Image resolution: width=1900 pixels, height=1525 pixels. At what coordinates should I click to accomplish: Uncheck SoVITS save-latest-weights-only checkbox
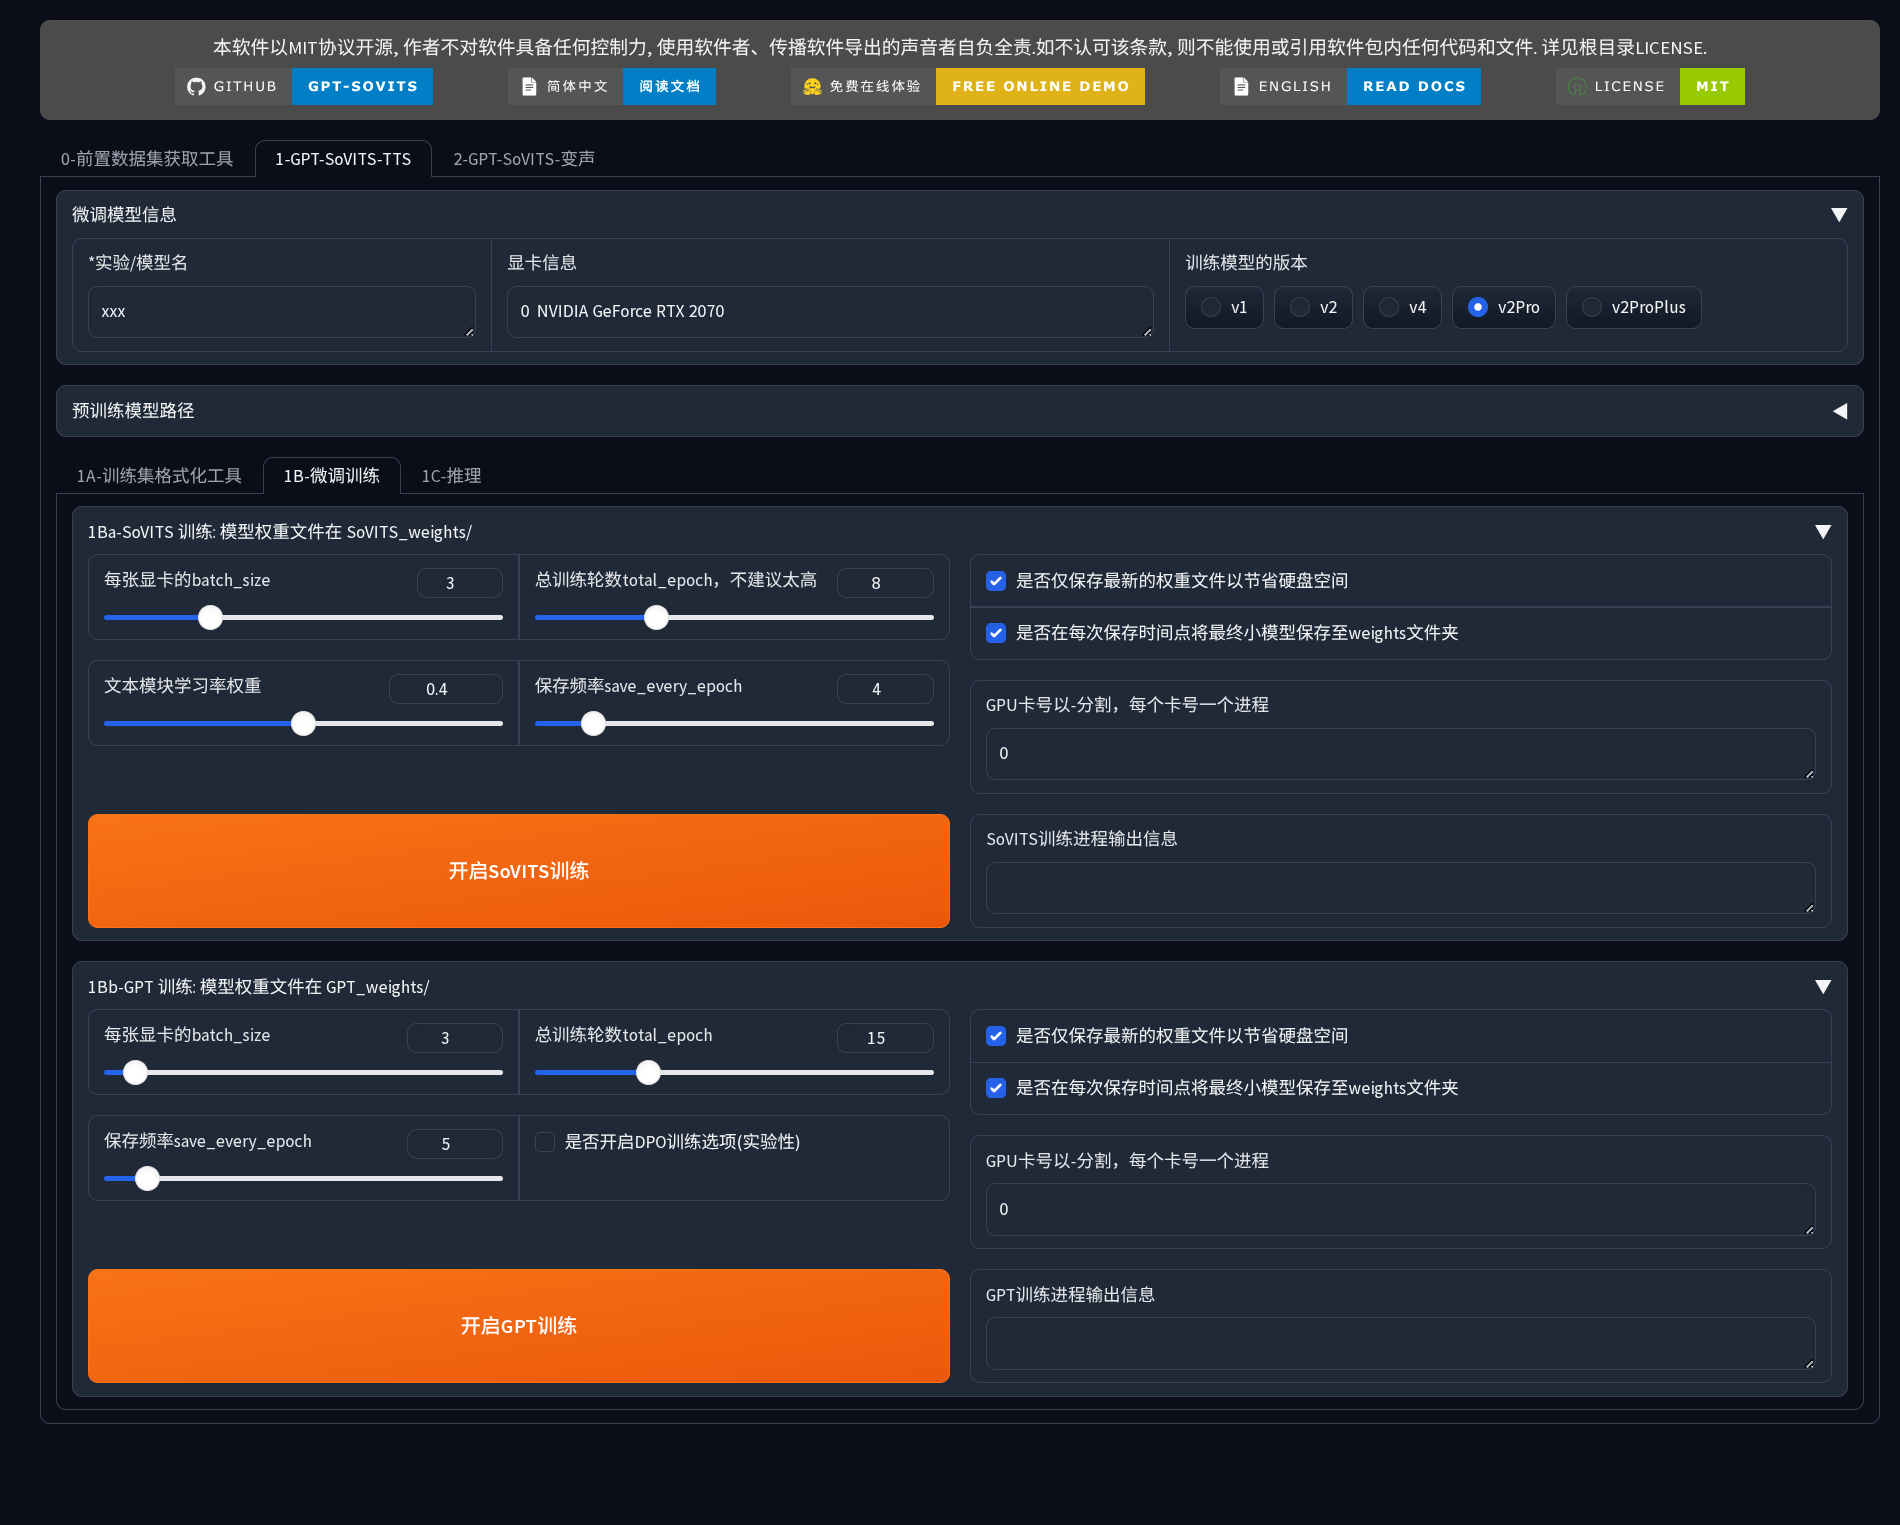pyautogui.click(x=996, y=581)
